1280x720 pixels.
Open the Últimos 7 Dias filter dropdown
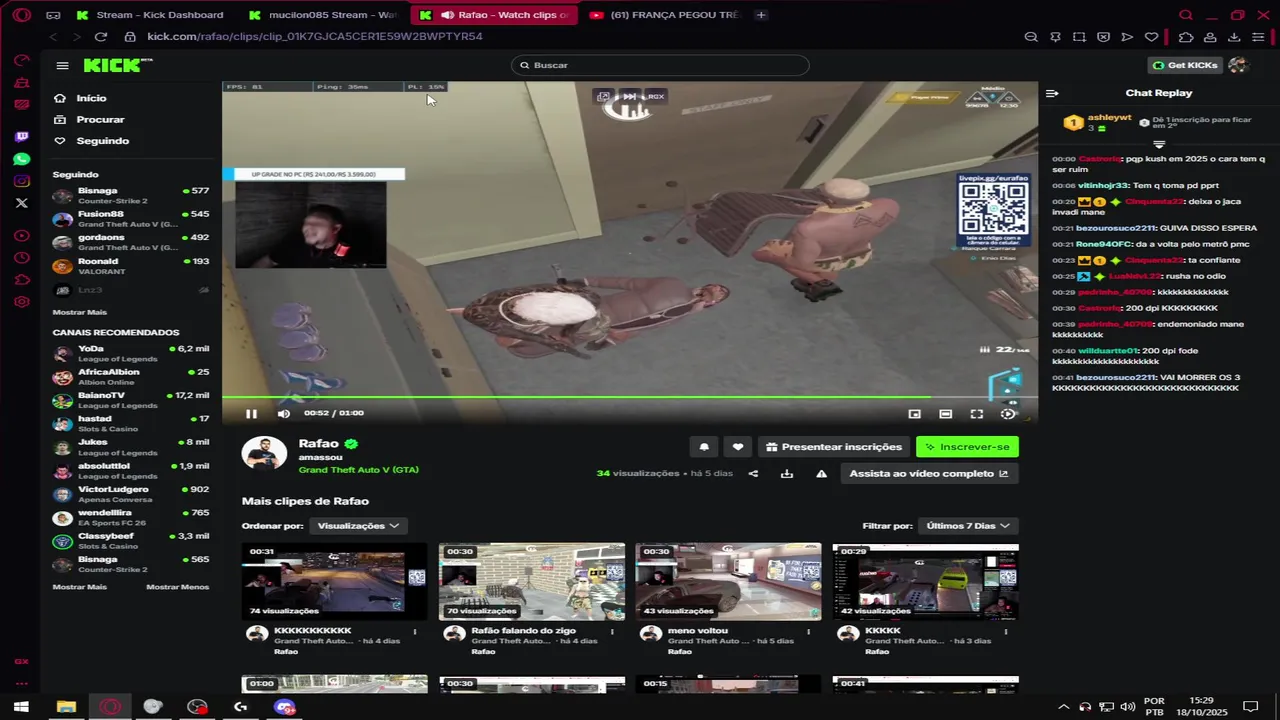pyautogui.click(x=968, y=526)
